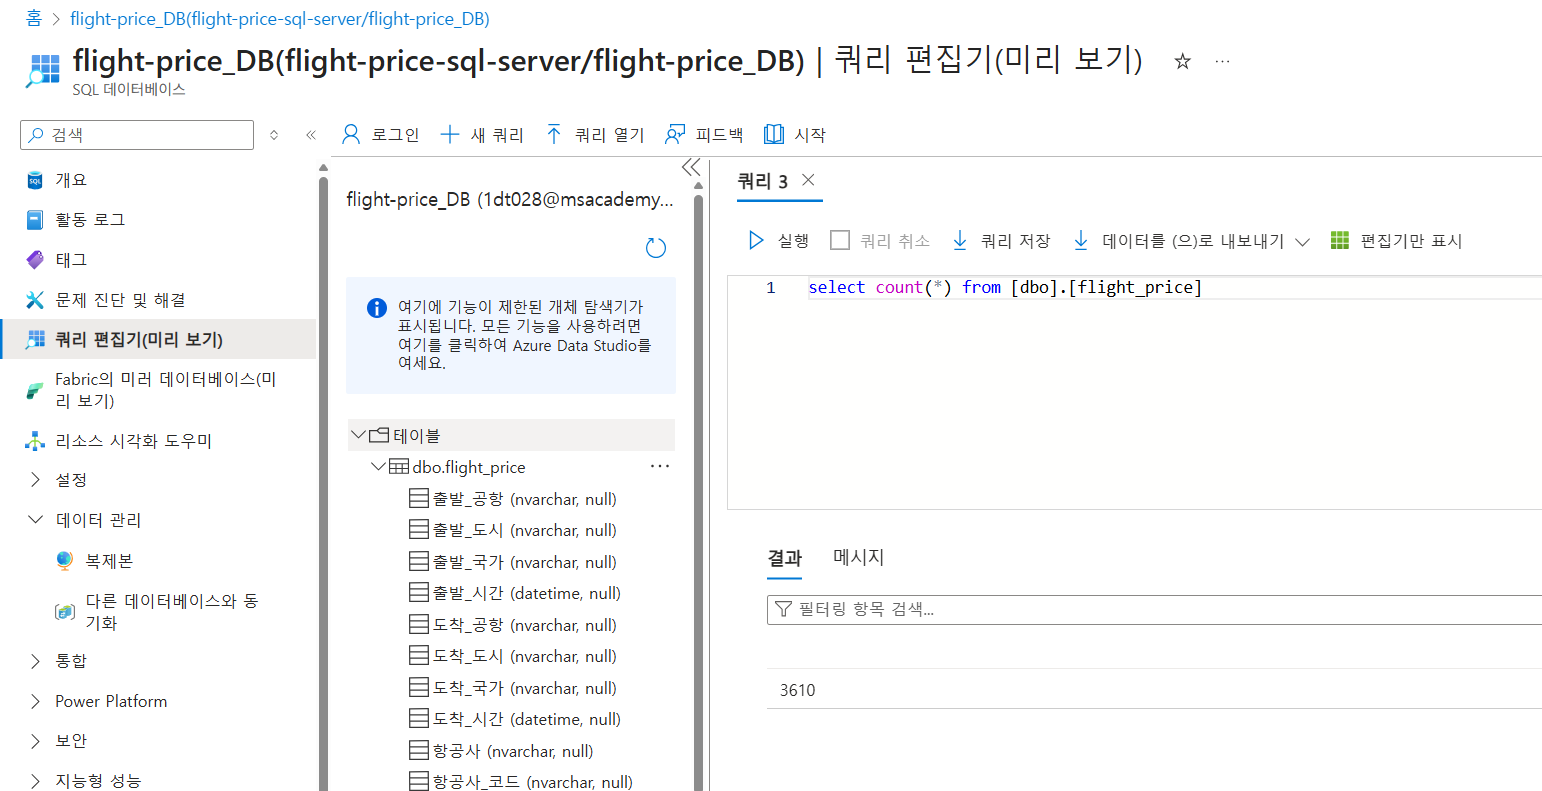Click the 출발_공항 column icon
Screen dimensions: 1542x791
pyautogui.click(x=419, y=499)
